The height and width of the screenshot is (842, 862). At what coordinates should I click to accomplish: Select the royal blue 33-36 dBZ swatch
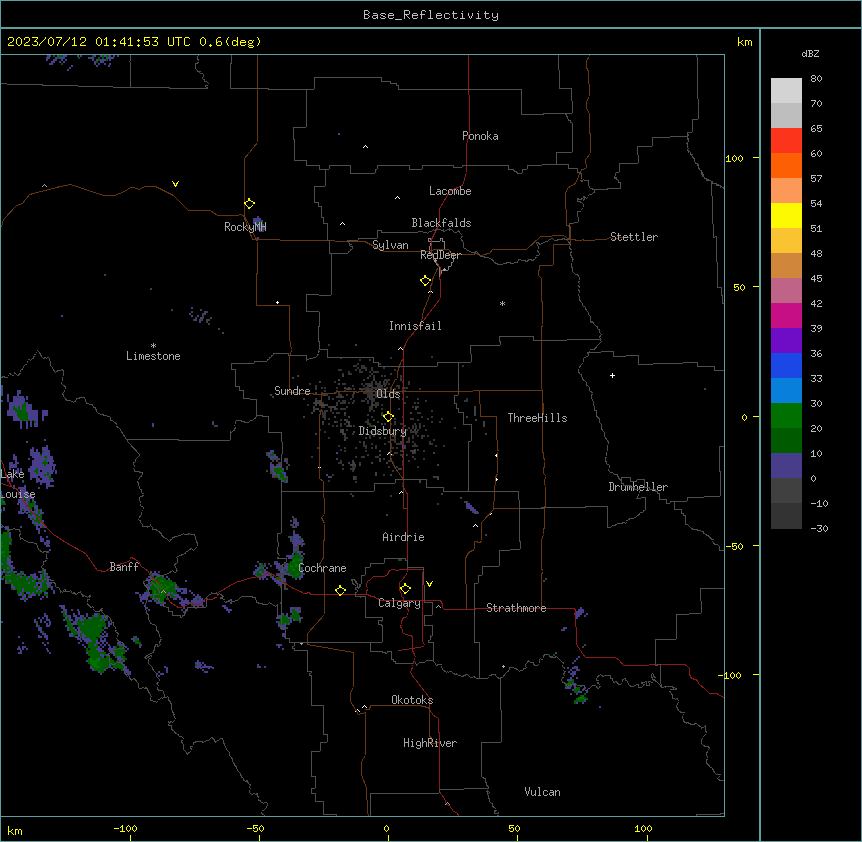786,365
